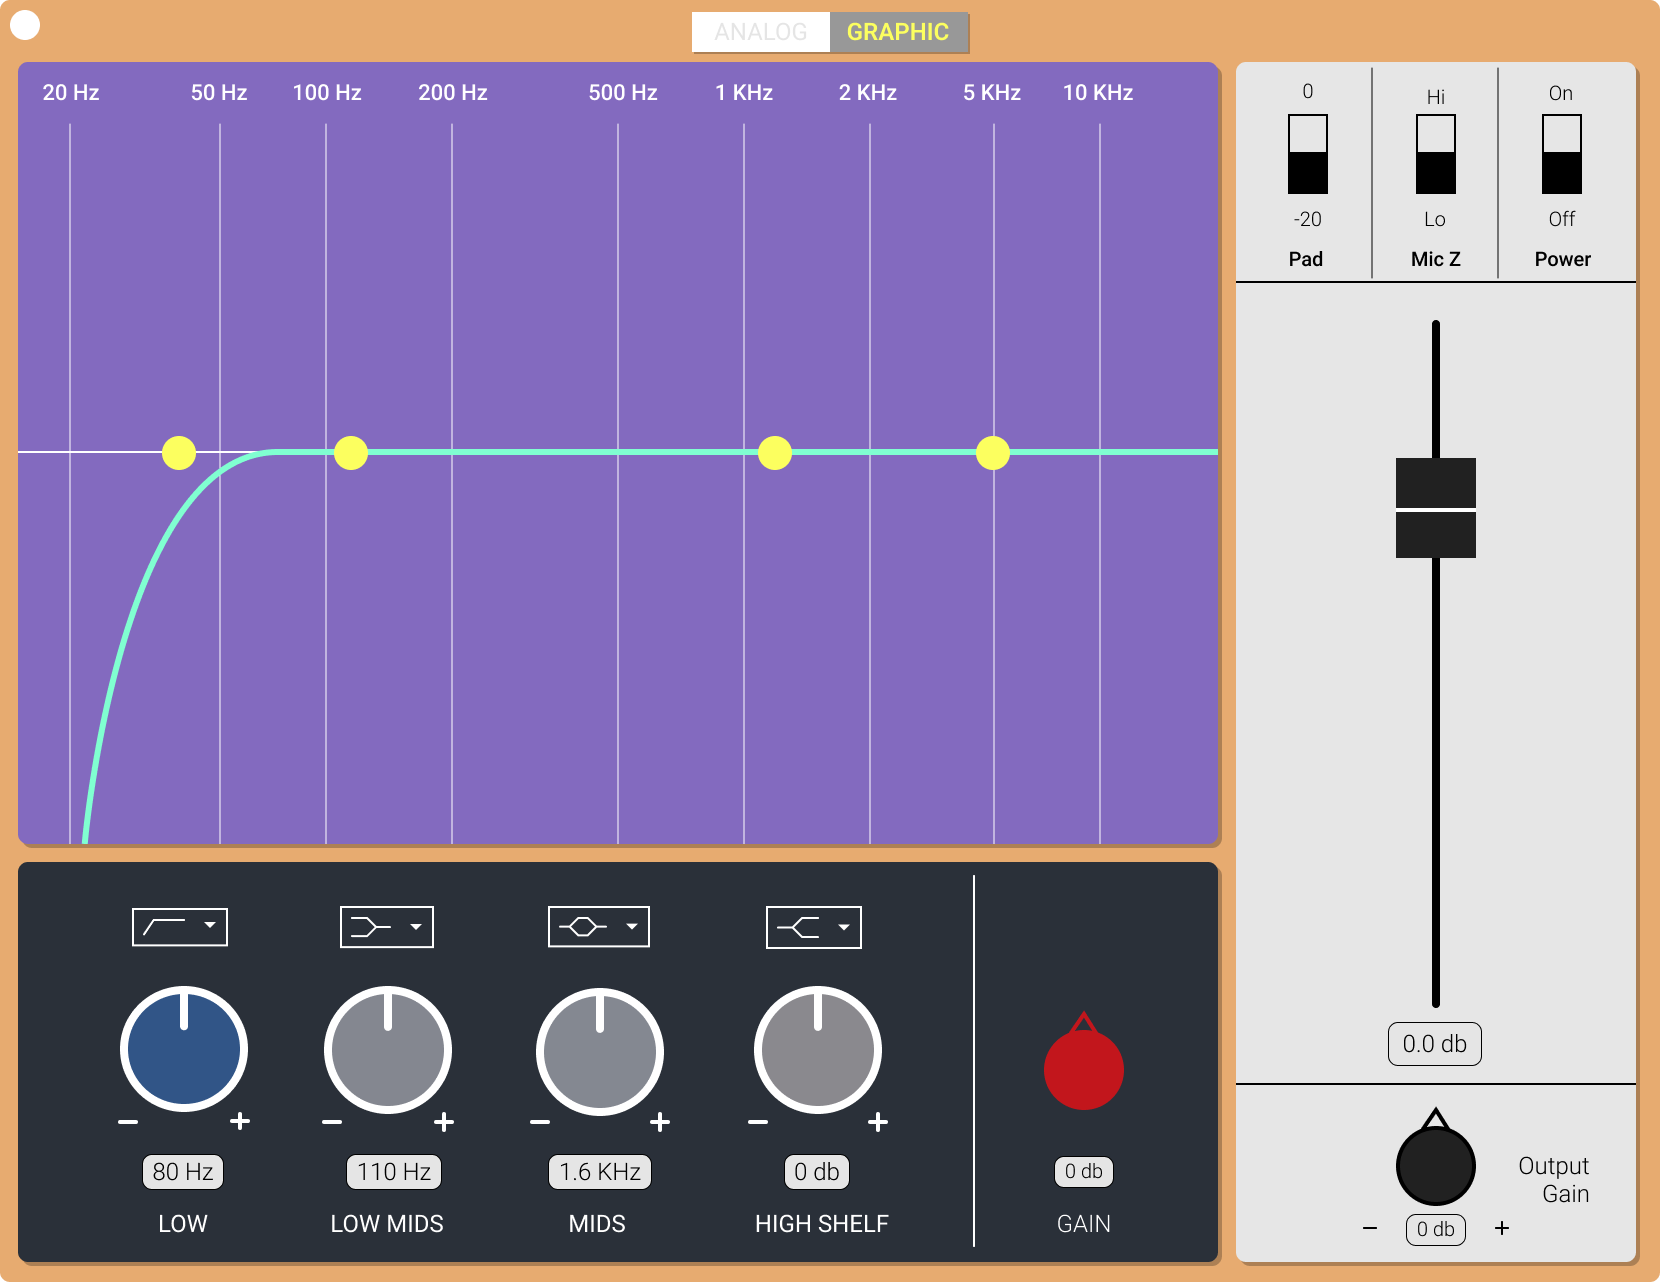Open the MIDS filter type dropdown
This screenshot has height=1282, width=1660.
[632, 927]
